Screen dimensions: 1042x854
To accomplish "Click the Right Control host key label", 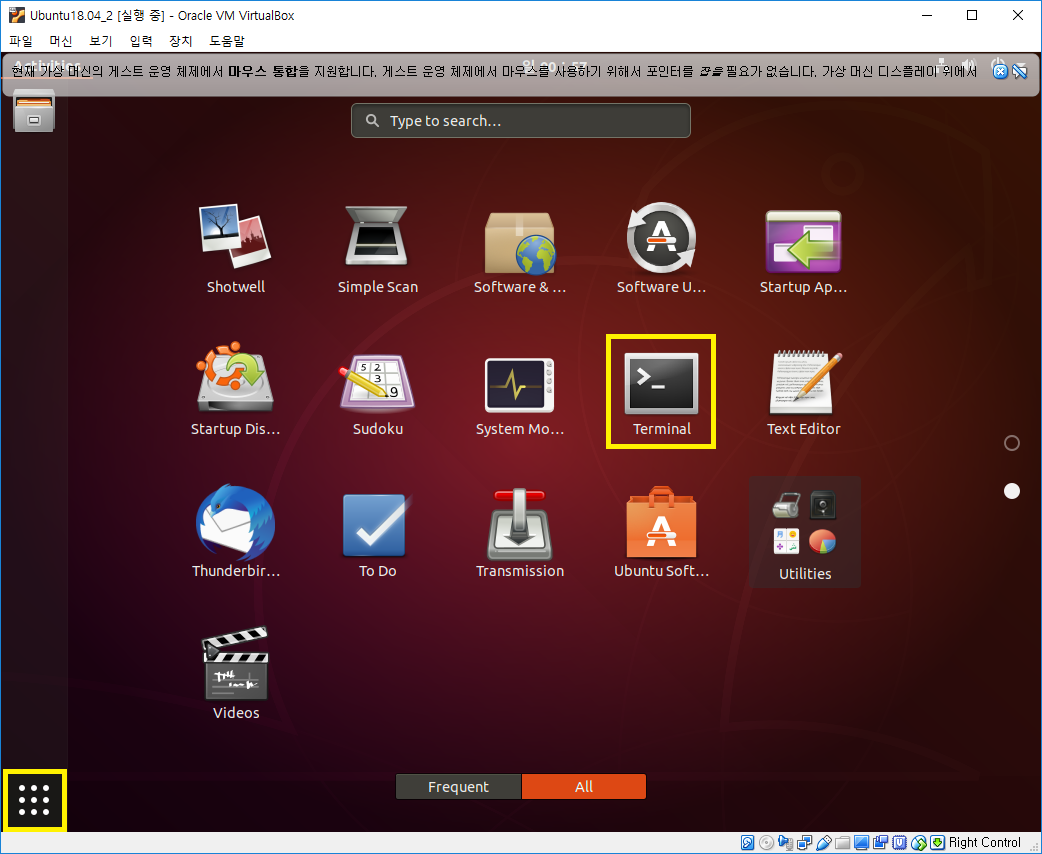I will click(x=984, y=843).
